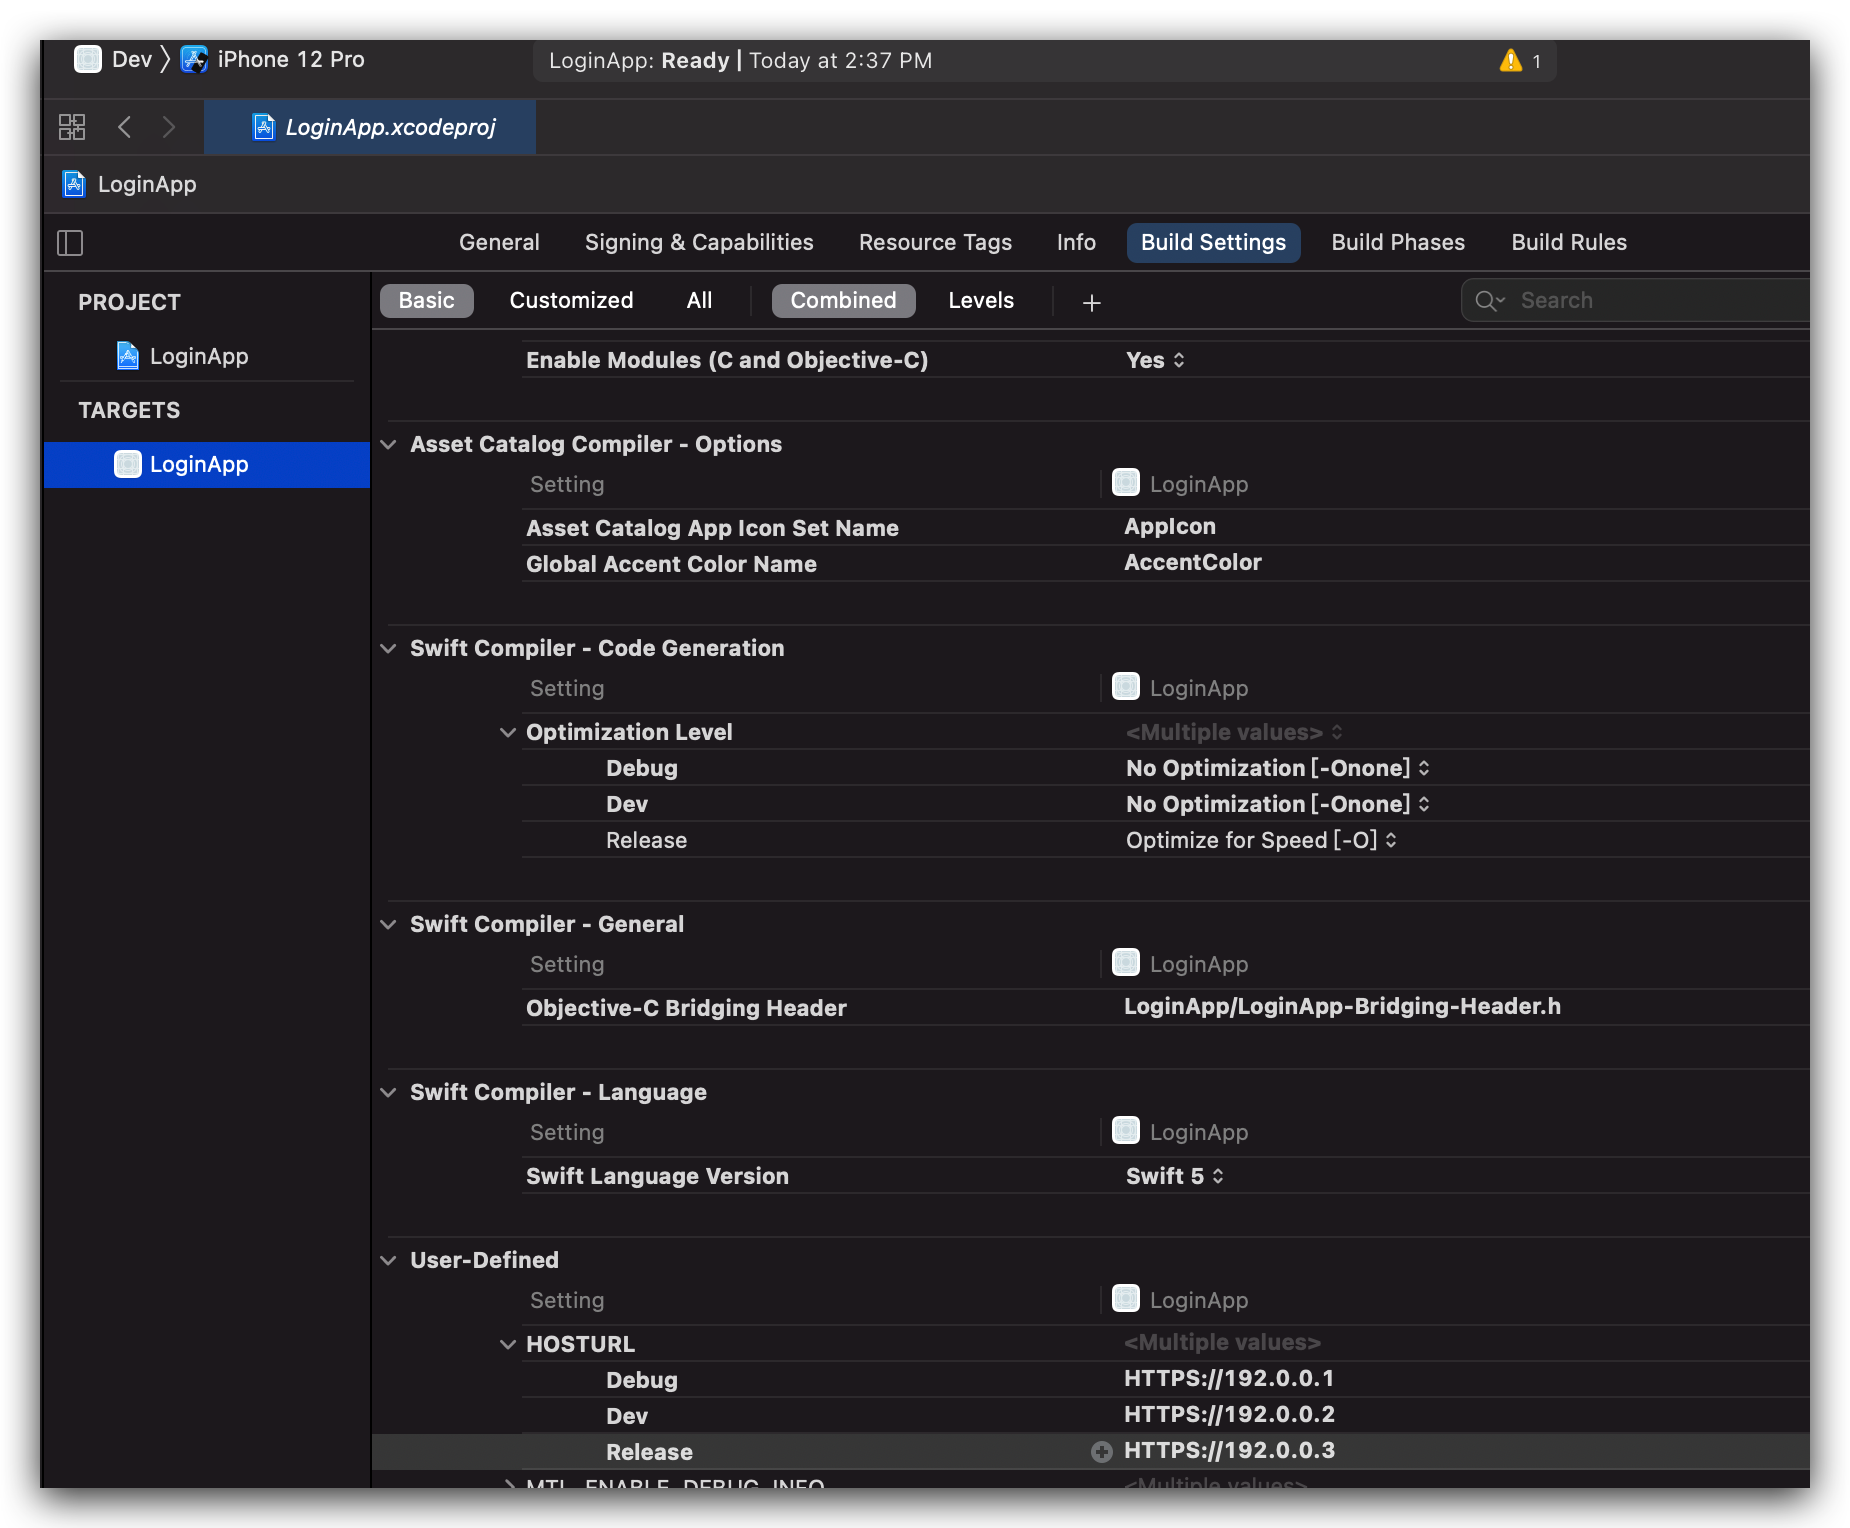1850x1528 pixels.
Task: Click the Dev HOSTURL value HTTPS://192.0.0.2
Action: (1229, 1414)
